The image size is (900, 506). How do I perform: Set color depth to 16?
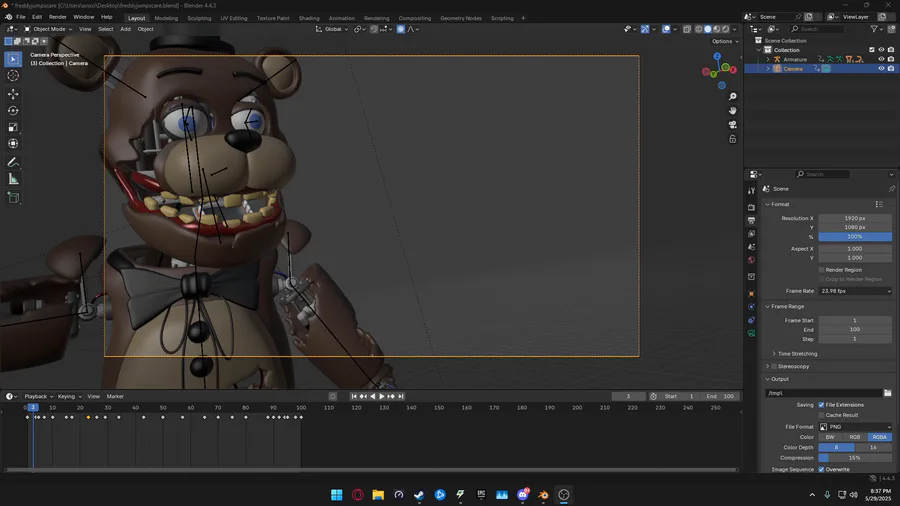pyautogui.click(x=873, y=447)
